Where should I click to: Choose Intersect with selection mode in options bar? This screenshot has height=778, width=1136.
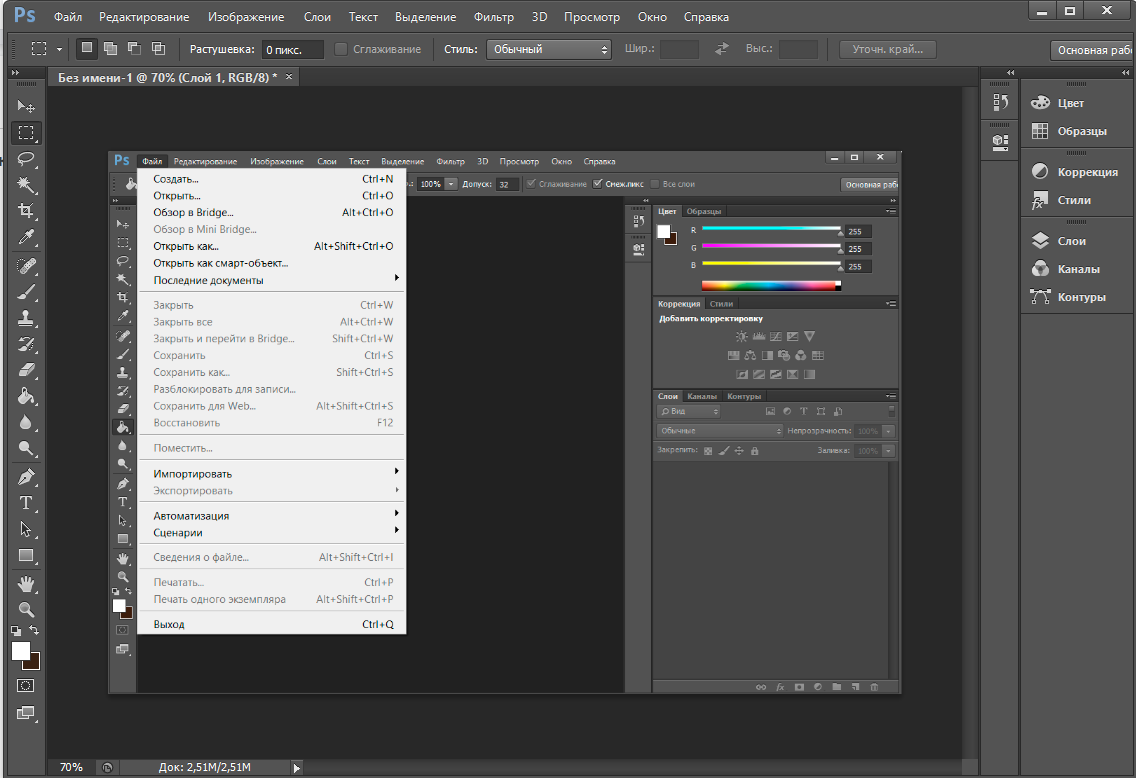click(x=158, y=49)
